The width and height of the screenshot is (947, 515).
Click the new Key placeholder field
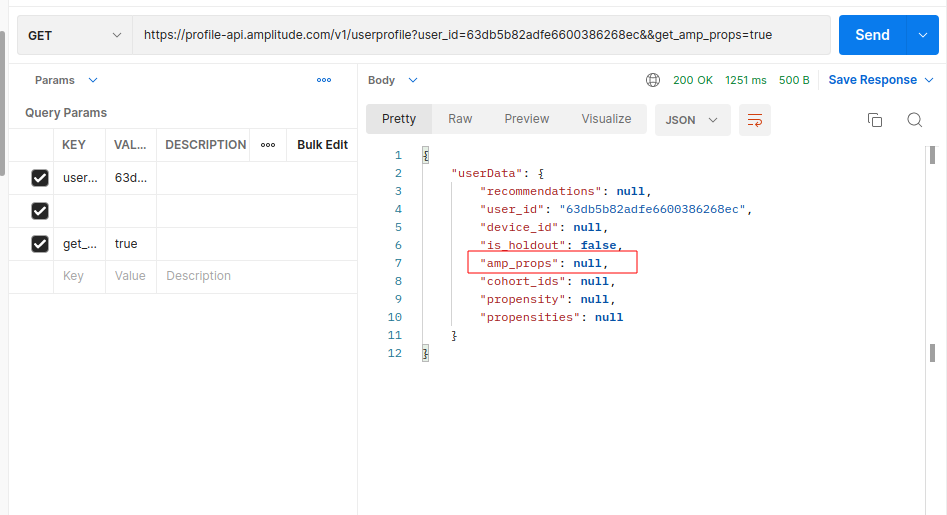79,276
